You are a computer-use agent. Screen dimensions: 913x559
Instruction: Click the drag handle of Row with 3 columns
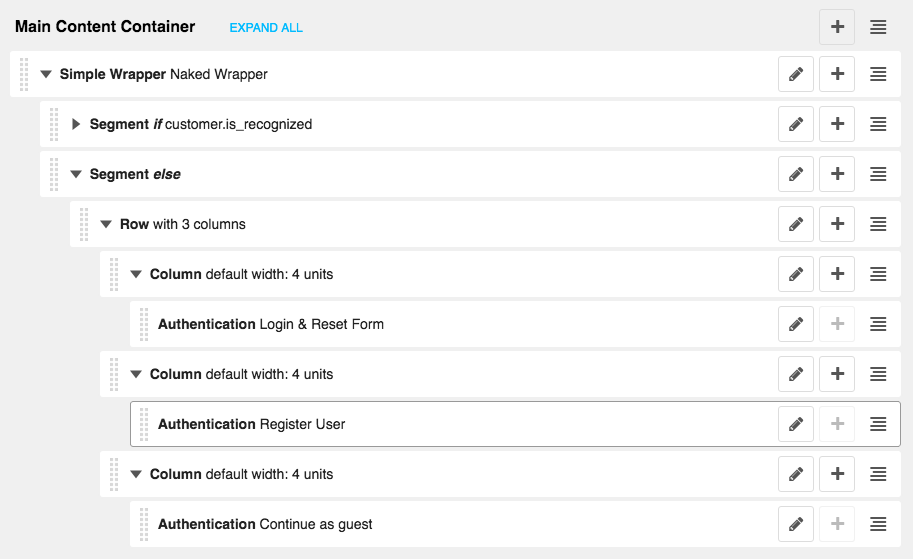point(84,224)
